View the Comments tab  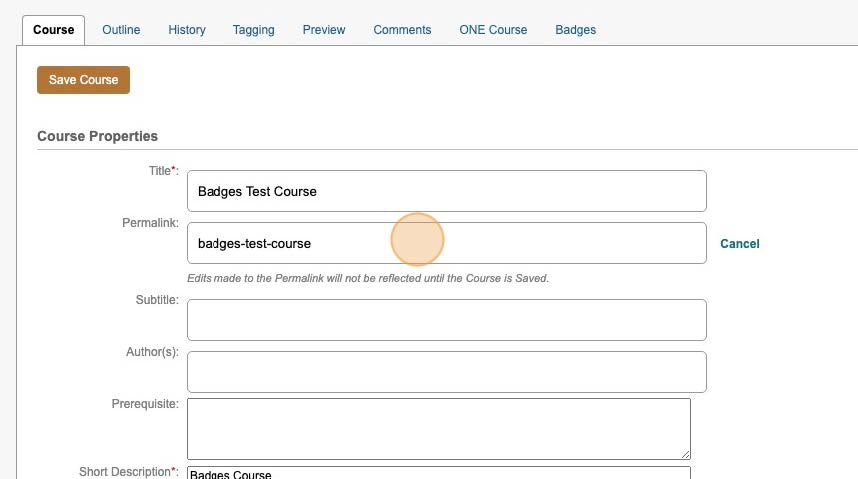pos(402,30)
